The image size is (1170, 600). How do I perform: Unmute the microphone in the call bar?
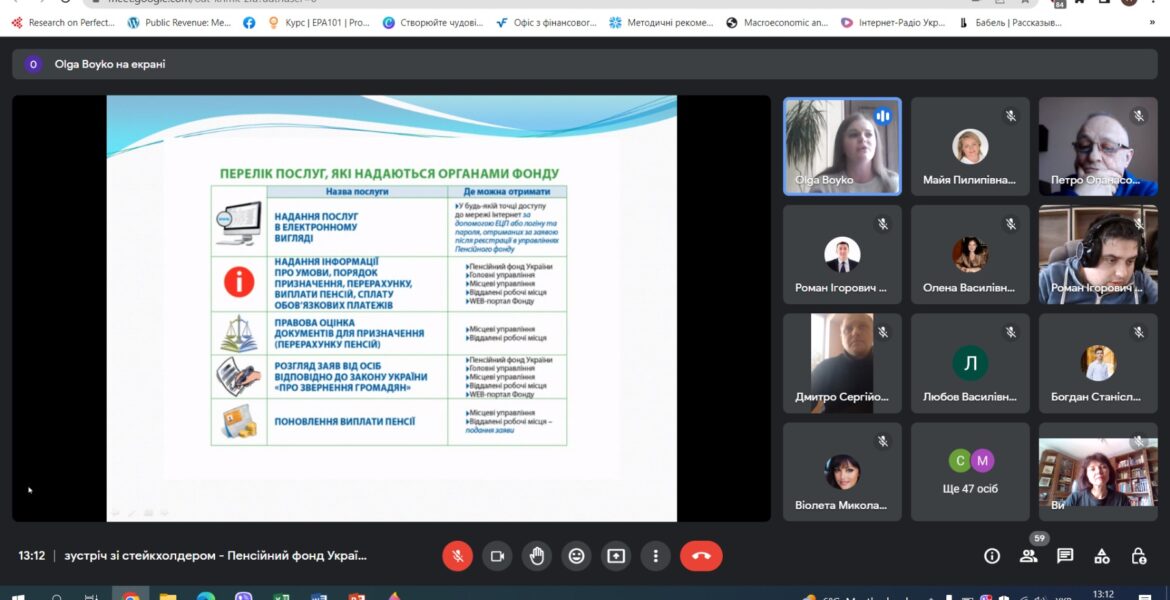point(457,556)
